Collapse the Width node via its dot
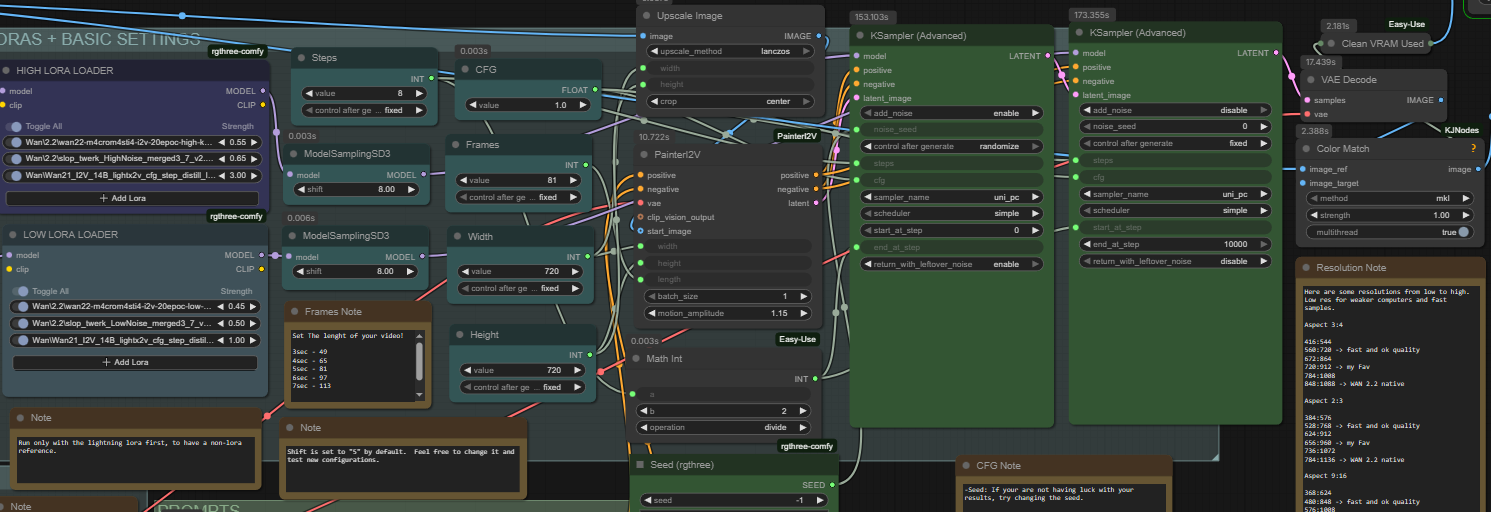This screenshot has height=512, width=1491. tap(457, 237)
